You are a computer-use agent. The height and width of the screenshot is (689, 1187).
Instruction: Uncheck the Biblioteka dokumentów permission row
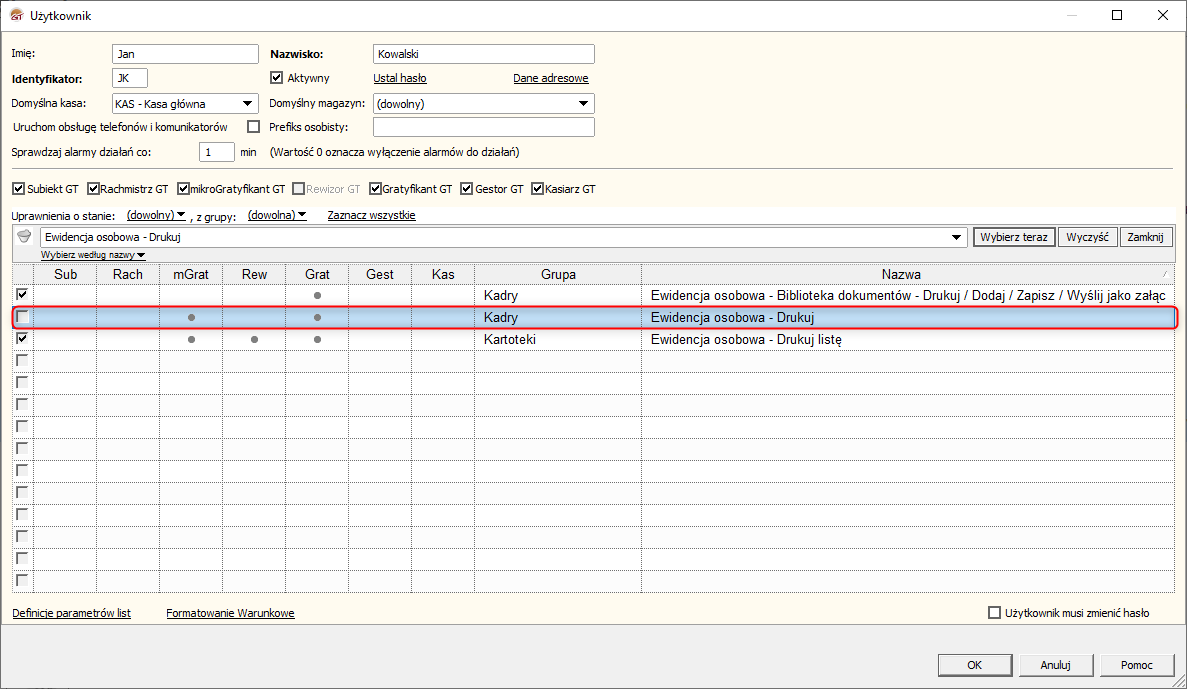coord(22,295)
